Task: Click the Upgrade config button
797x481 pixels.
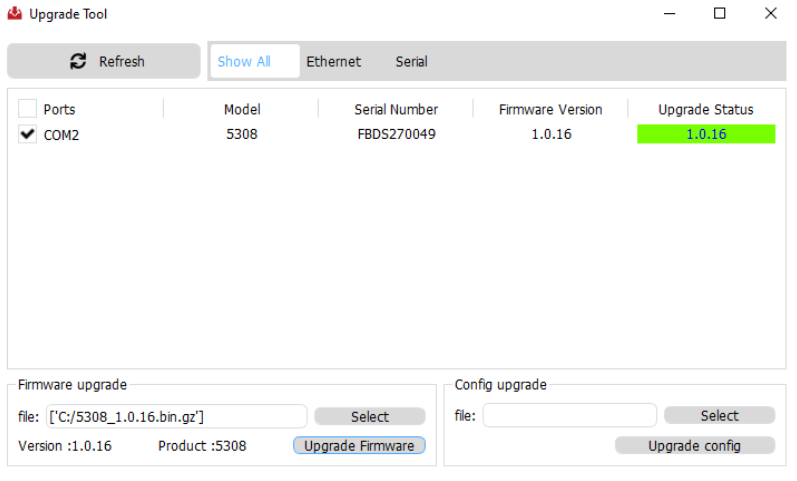Action: point(694,446)
